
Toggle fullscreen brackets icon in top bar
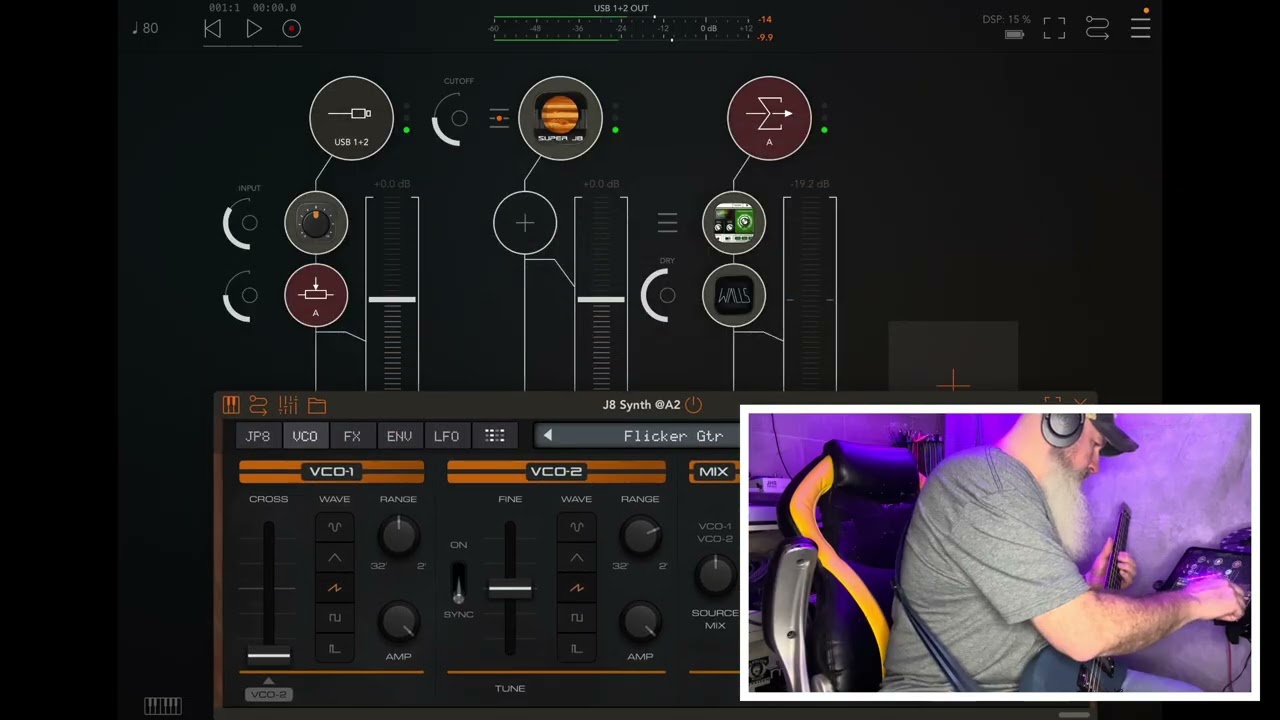1054,28
